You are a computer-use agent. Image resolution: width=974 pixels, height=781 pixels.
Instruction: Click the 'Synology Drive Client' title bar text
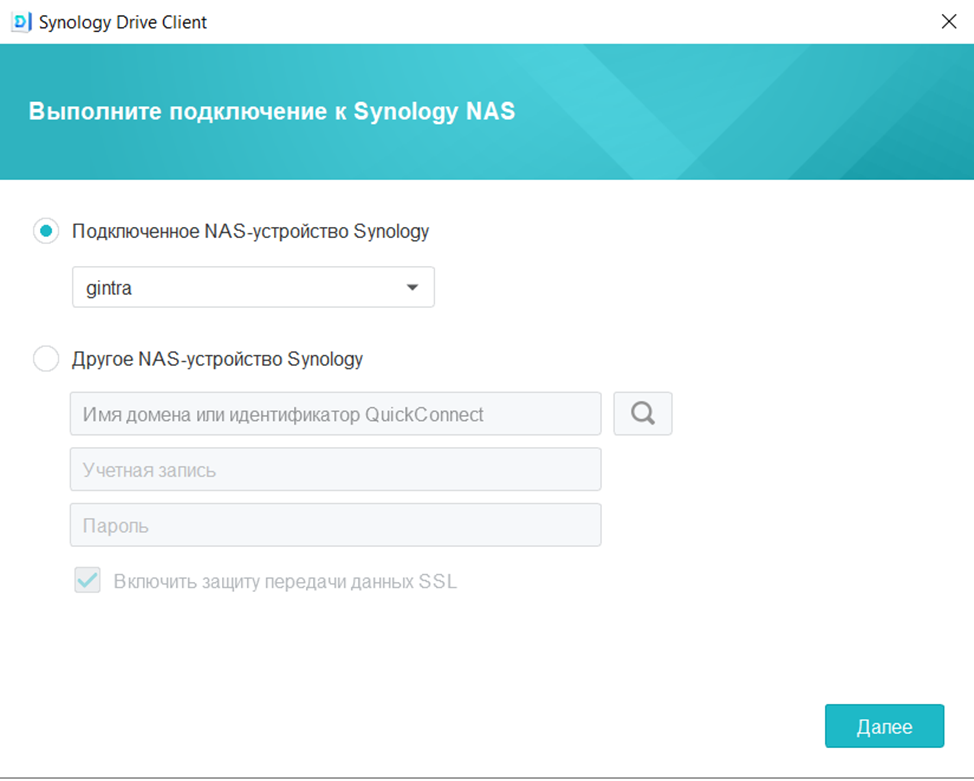[x=122, y=22]
